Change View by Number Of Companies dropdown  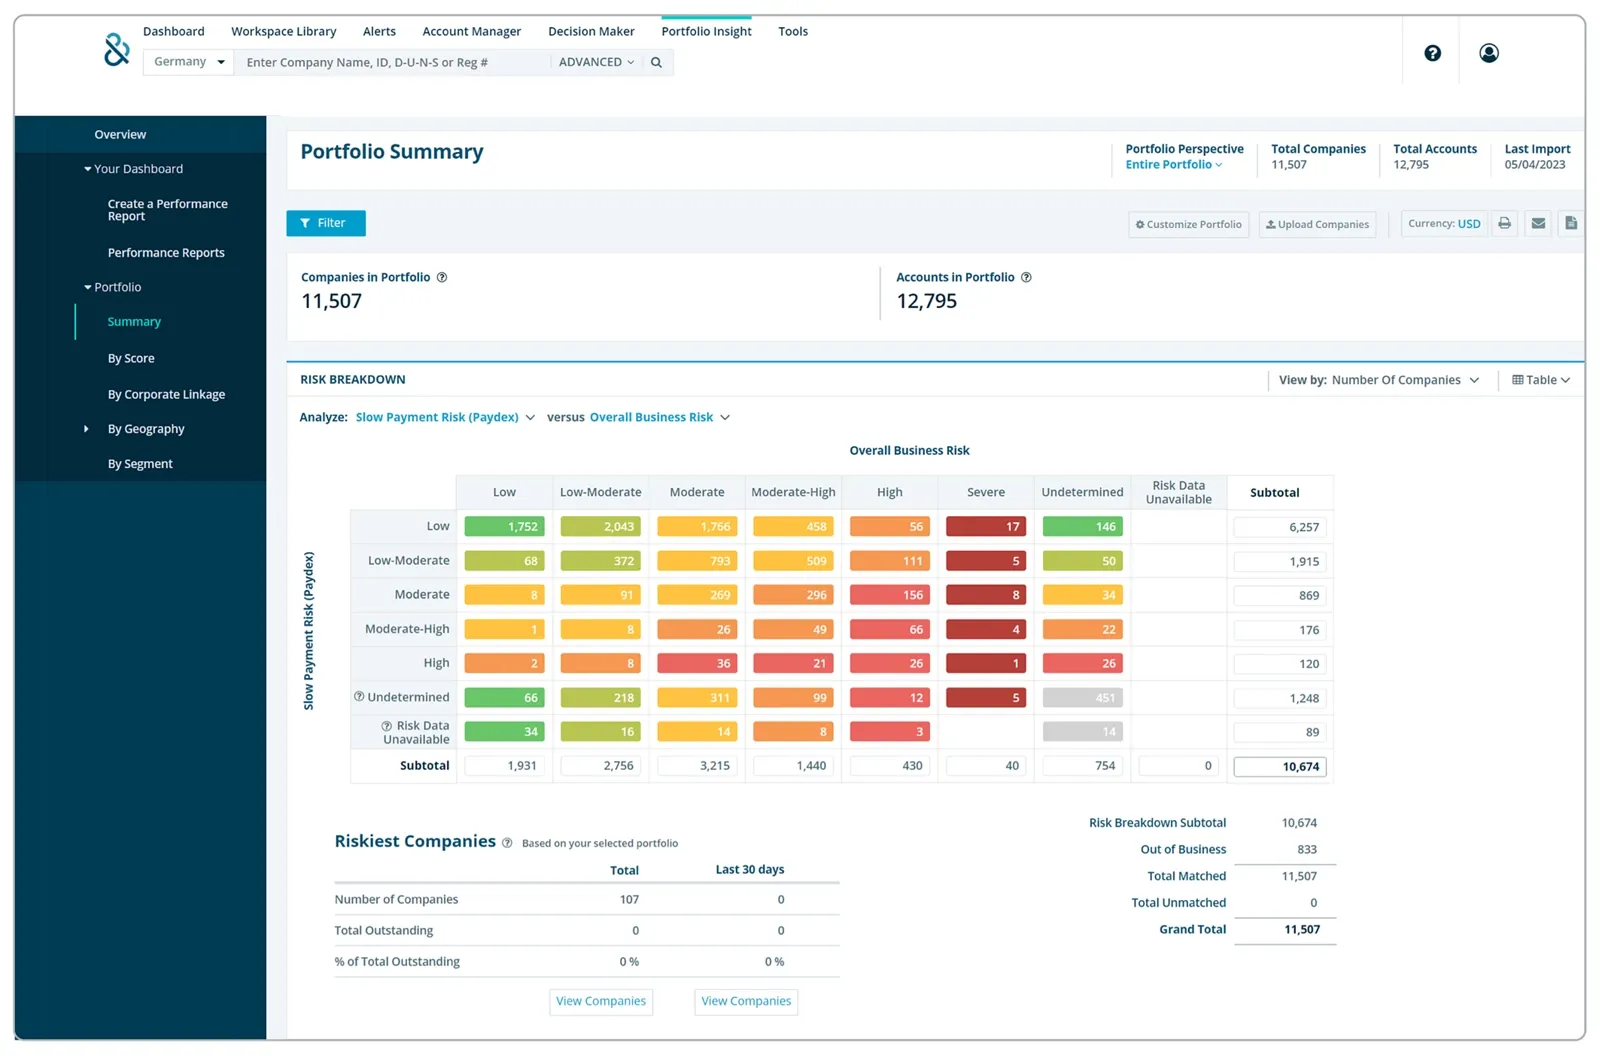(1405, 380)
